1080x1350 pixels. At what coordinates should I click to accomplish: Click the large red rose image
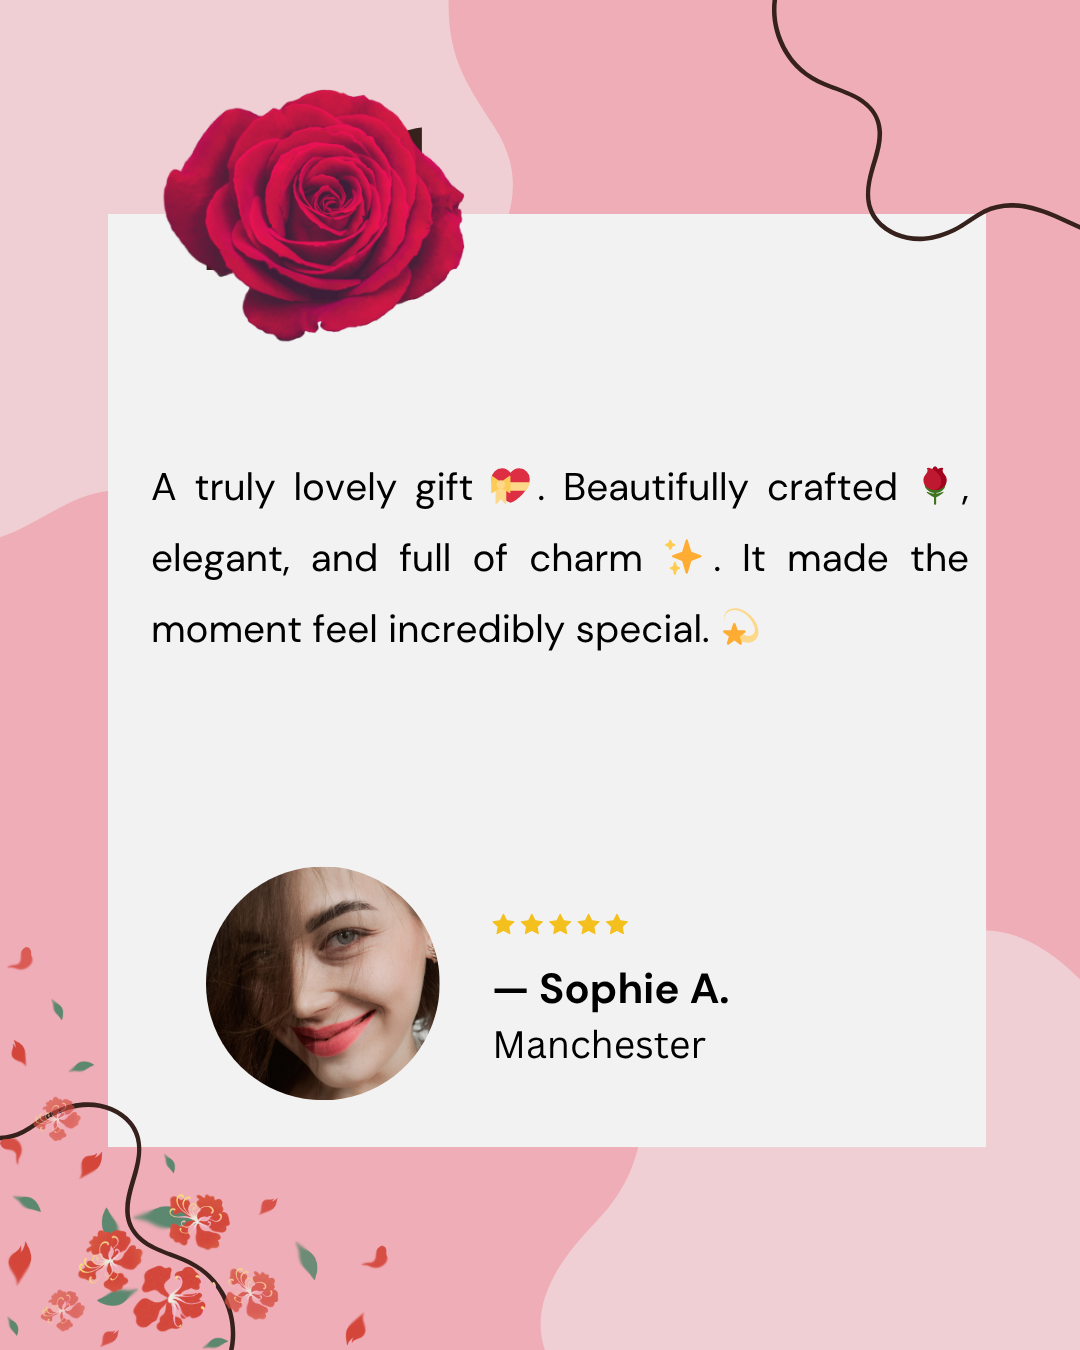pos(314,215)
